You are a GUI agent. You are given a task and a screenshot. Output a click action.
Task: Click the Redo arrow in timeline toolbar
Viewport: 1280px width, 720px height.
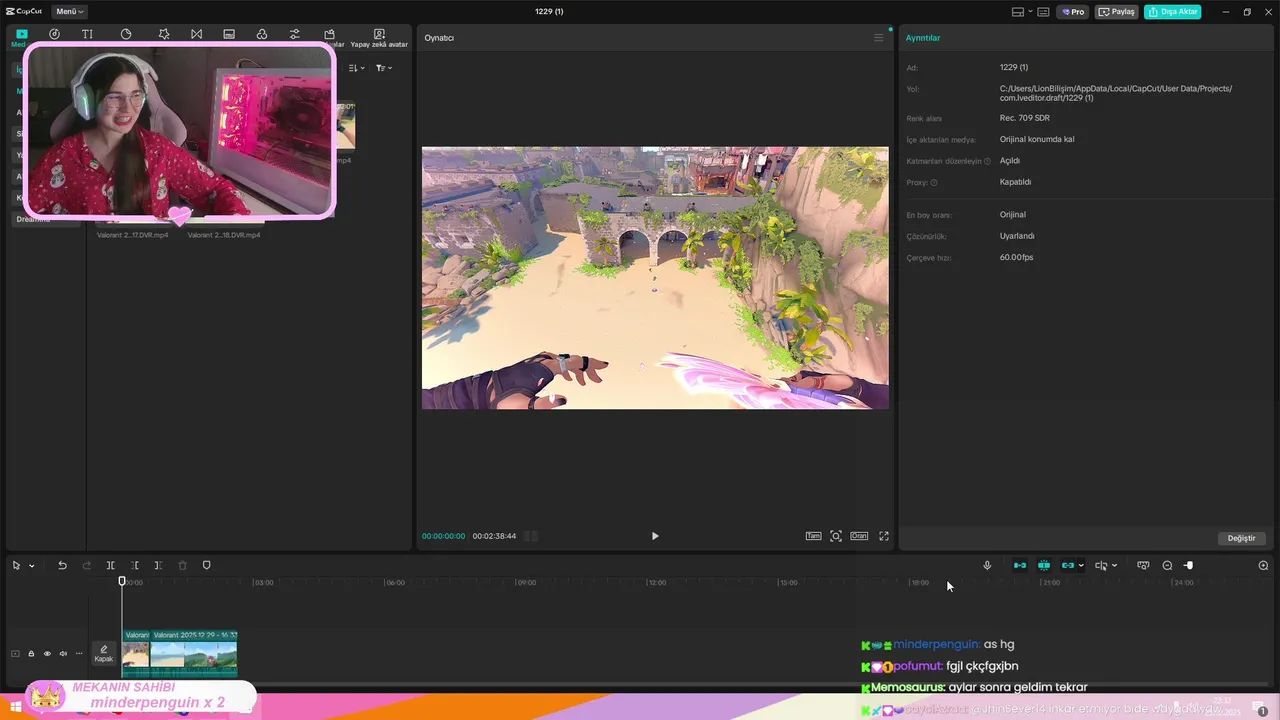(x=86, y=565)
